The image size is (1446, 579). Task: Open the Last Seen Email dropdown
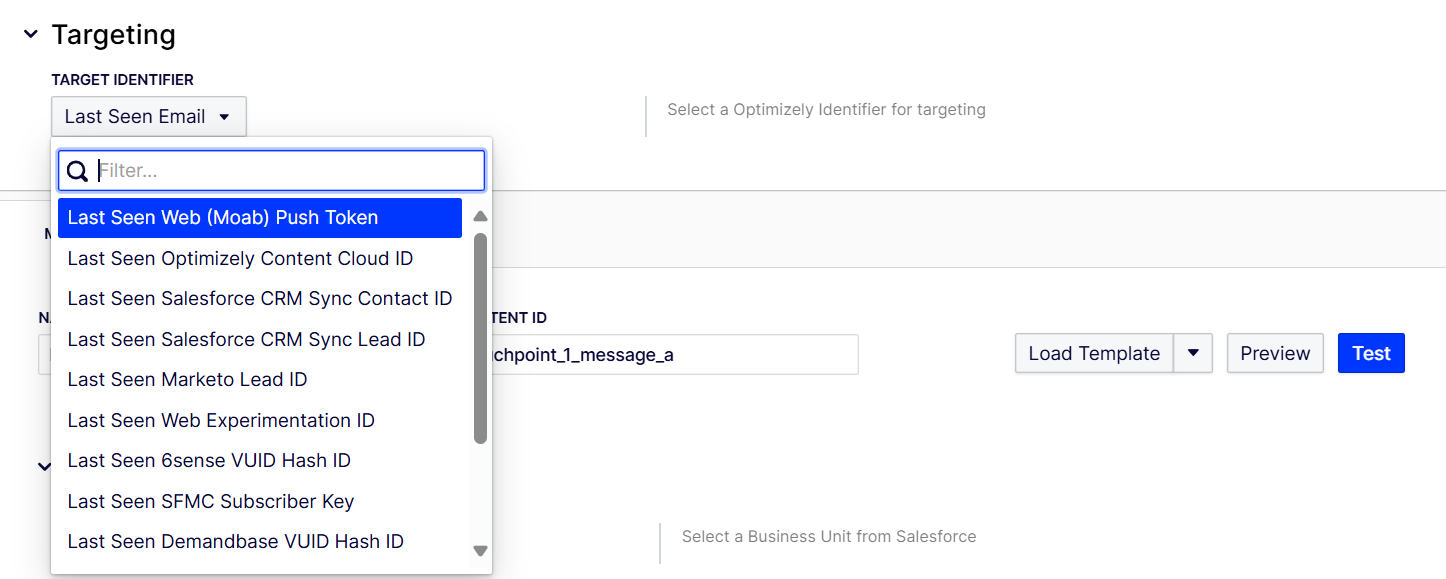[149, 117]
